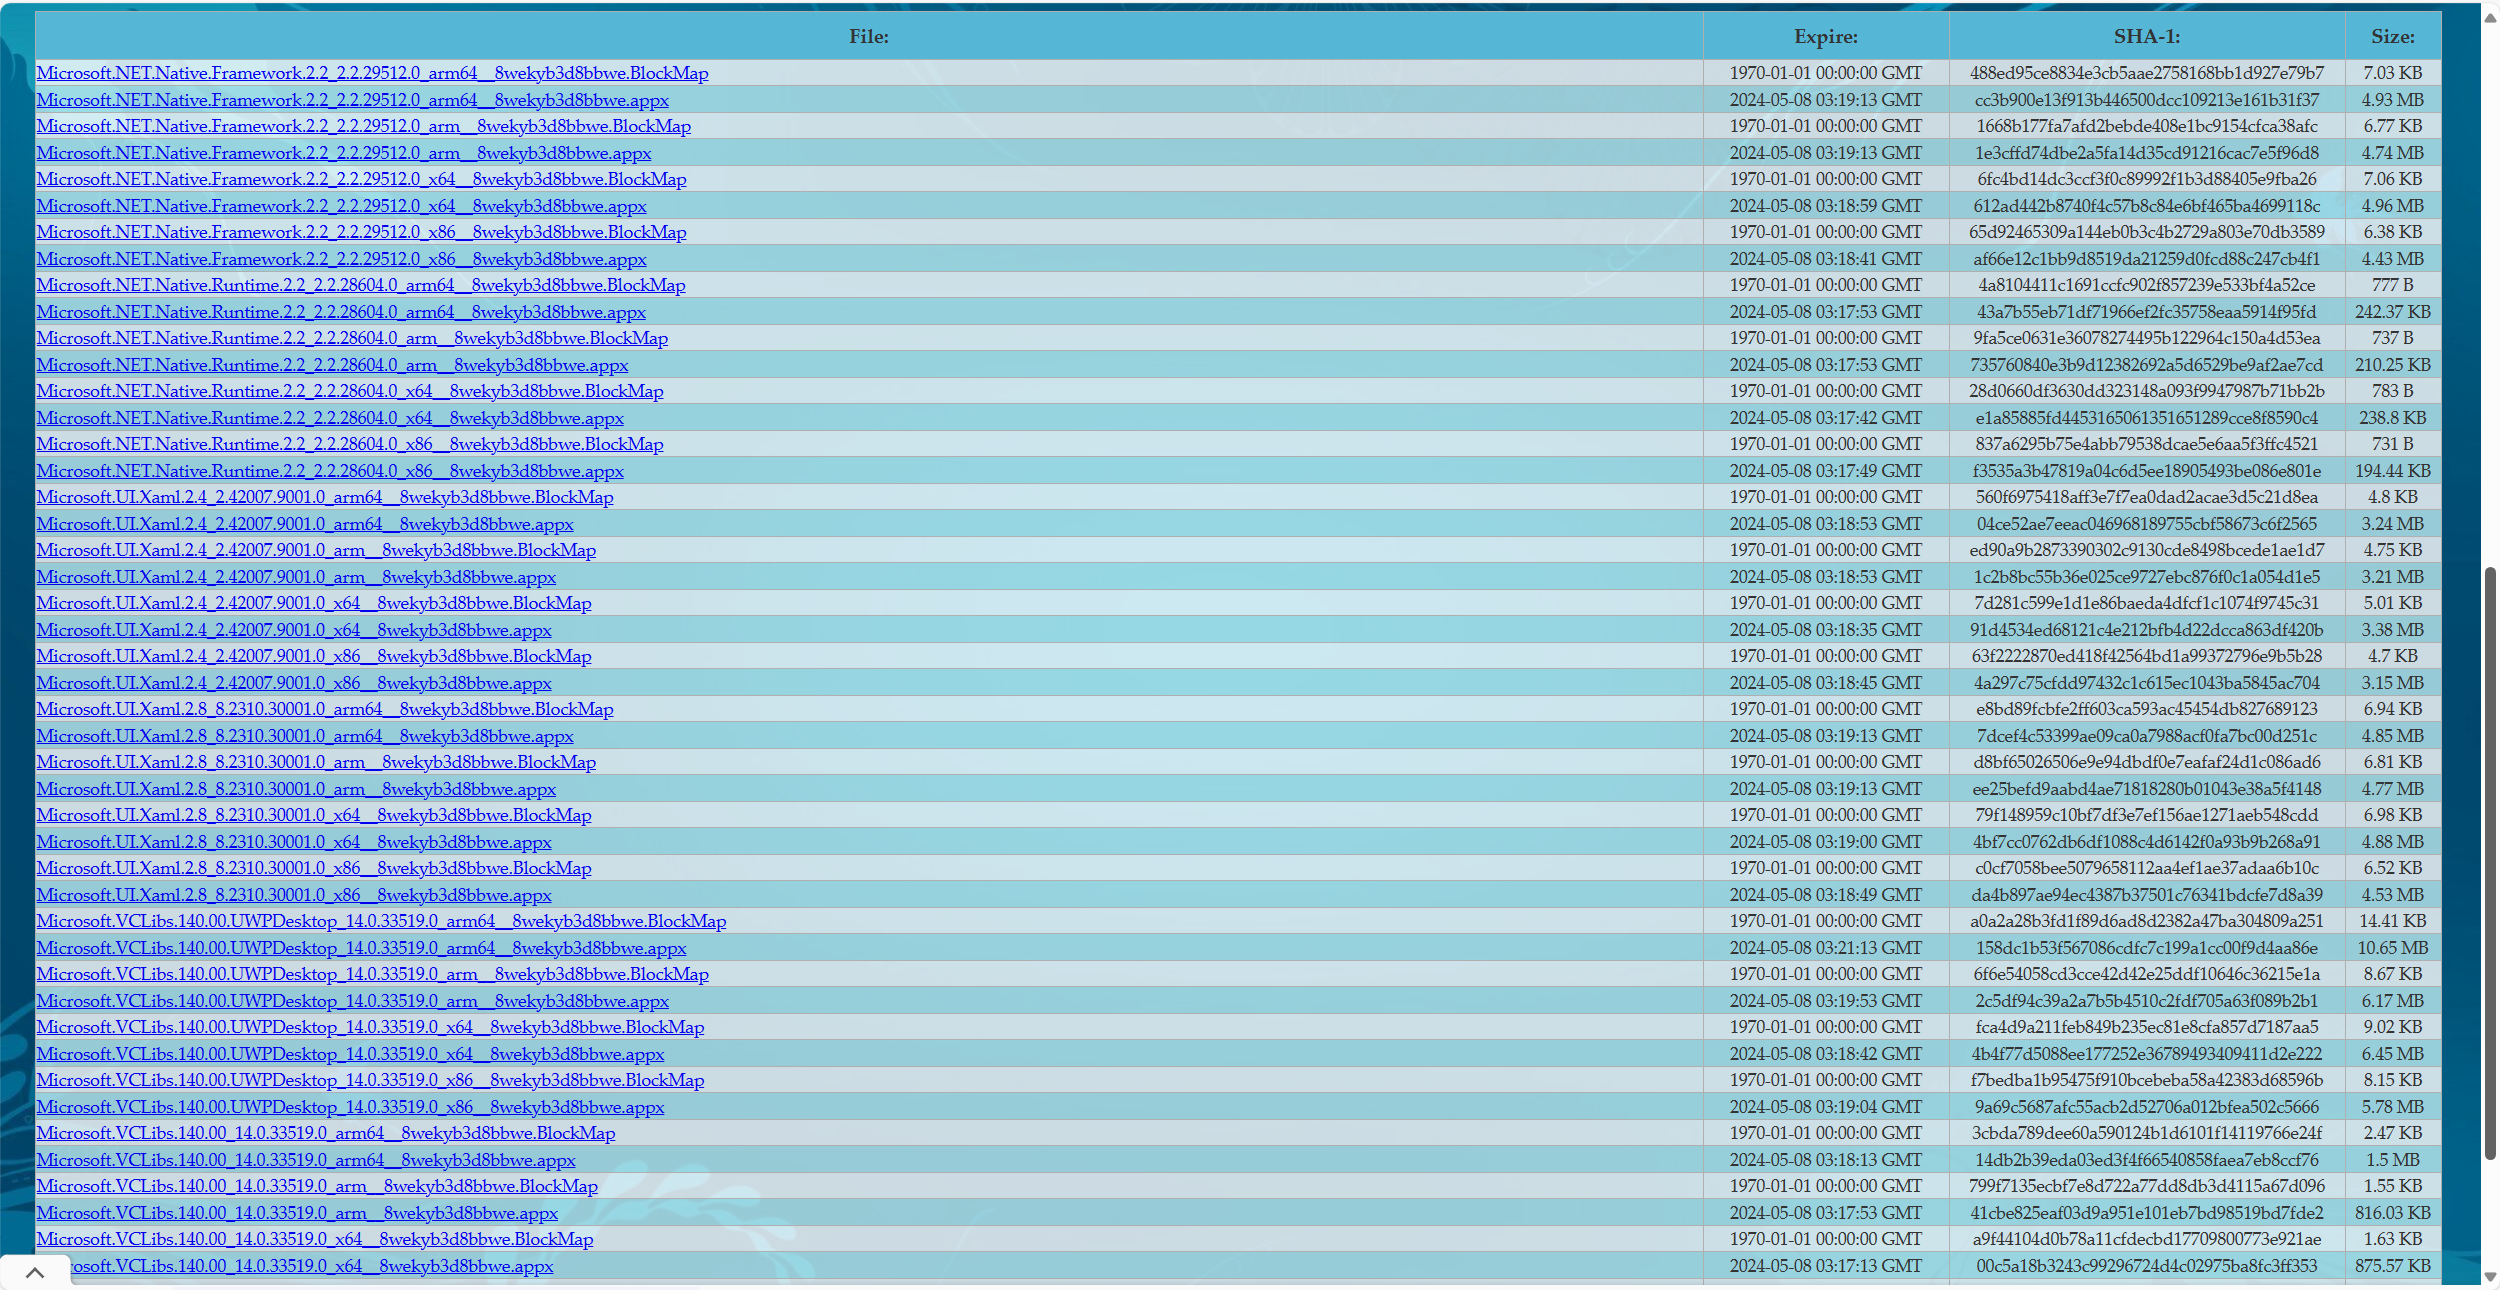This screenshot has height=1290, width=2500.
Task: Click the SHA-1 column header
Action: click(x=2146, y=37)
